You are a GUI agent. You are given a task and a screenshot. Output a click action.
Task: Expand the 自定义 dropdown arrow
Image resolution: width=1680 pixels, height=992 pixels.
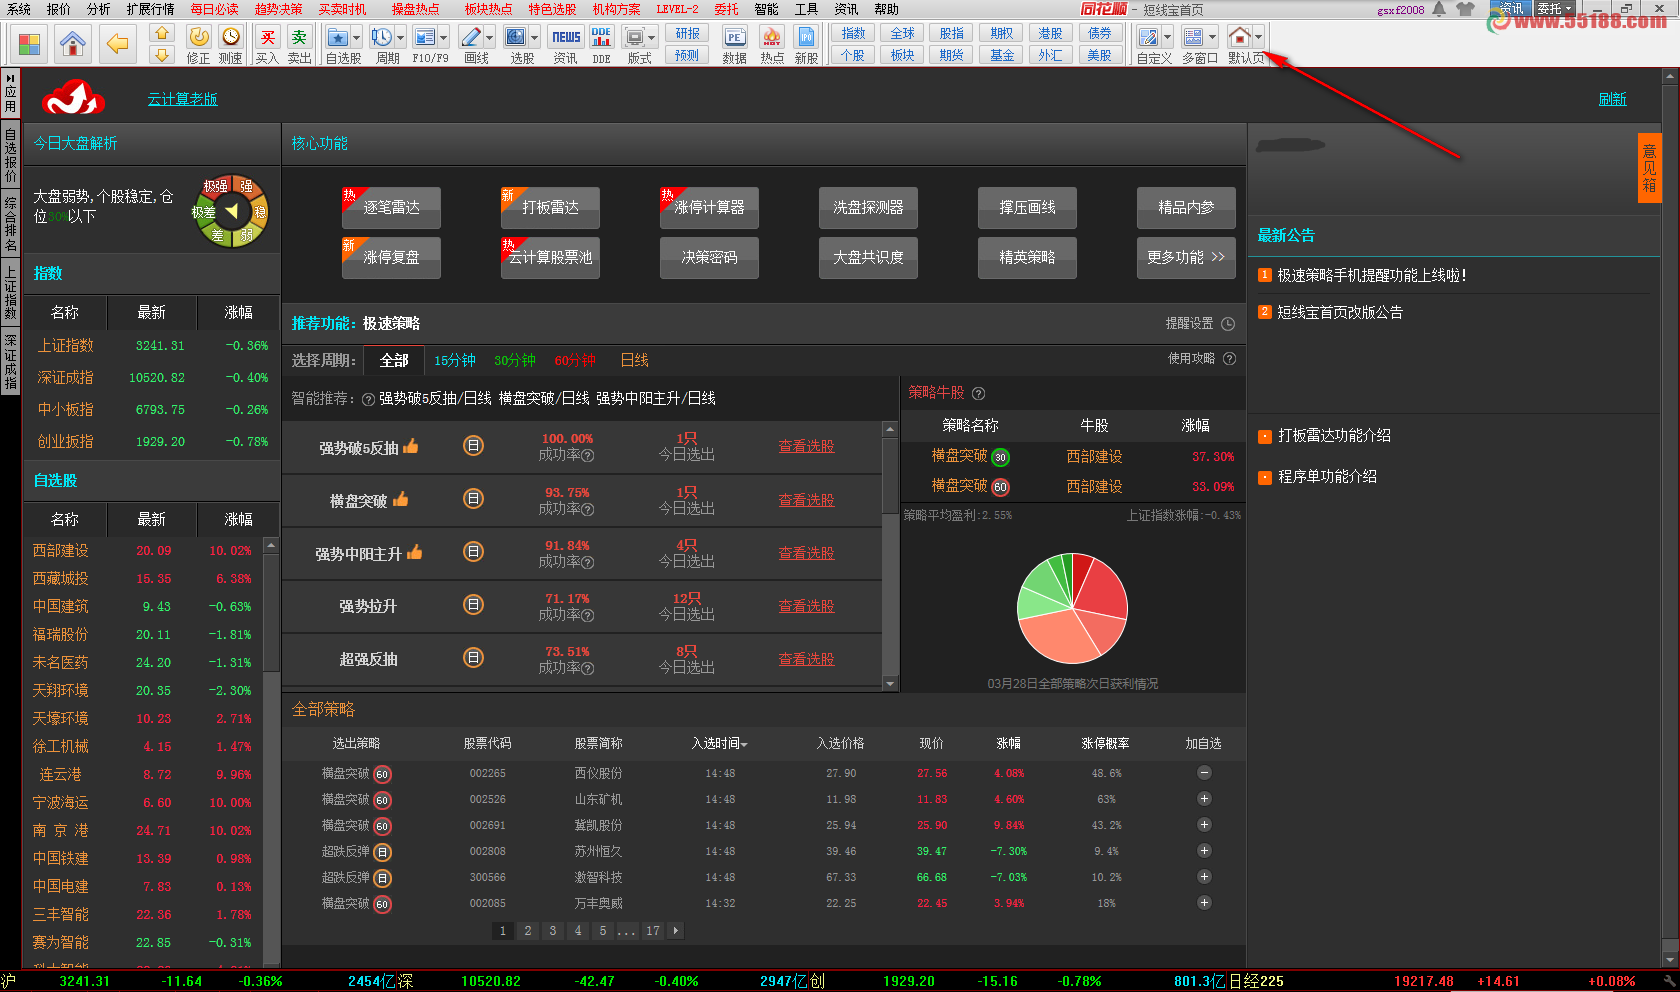pos(1167,38)
